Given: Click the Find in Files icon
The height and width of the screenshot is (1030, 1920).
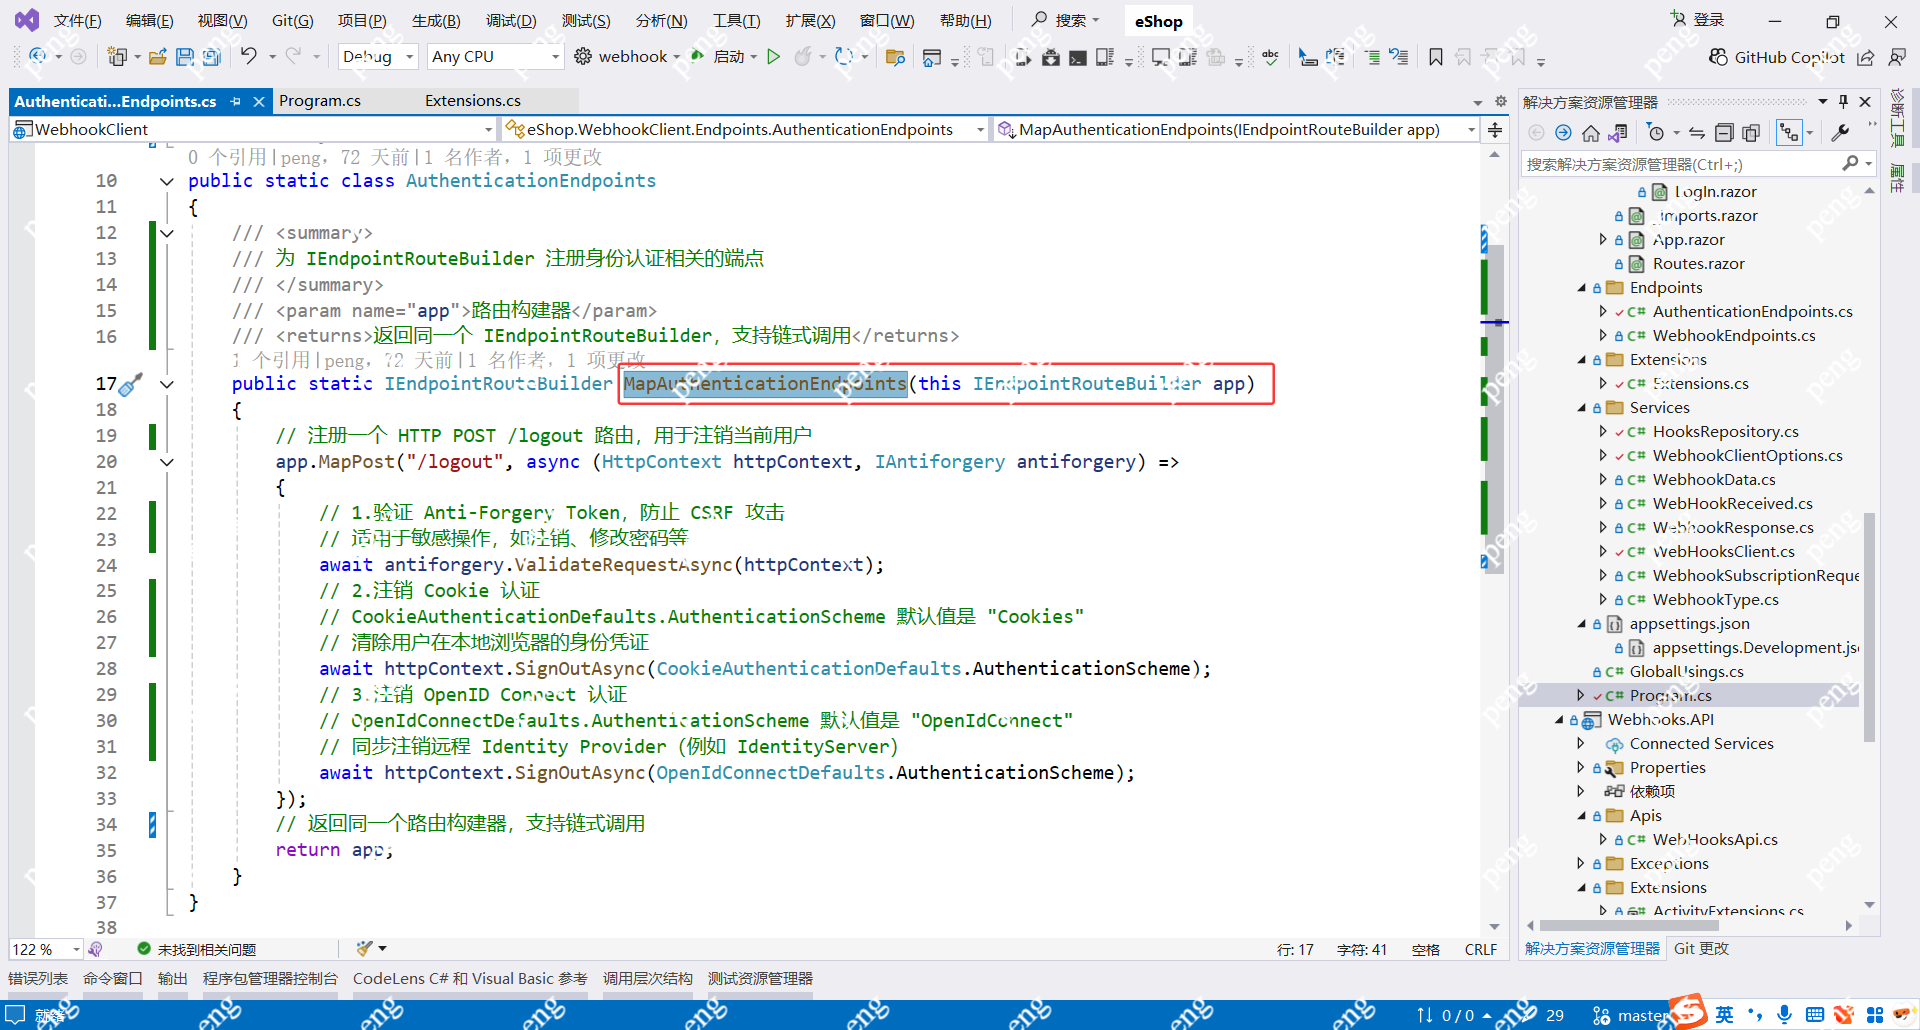Looking at the screenshot, I should 895,57.
